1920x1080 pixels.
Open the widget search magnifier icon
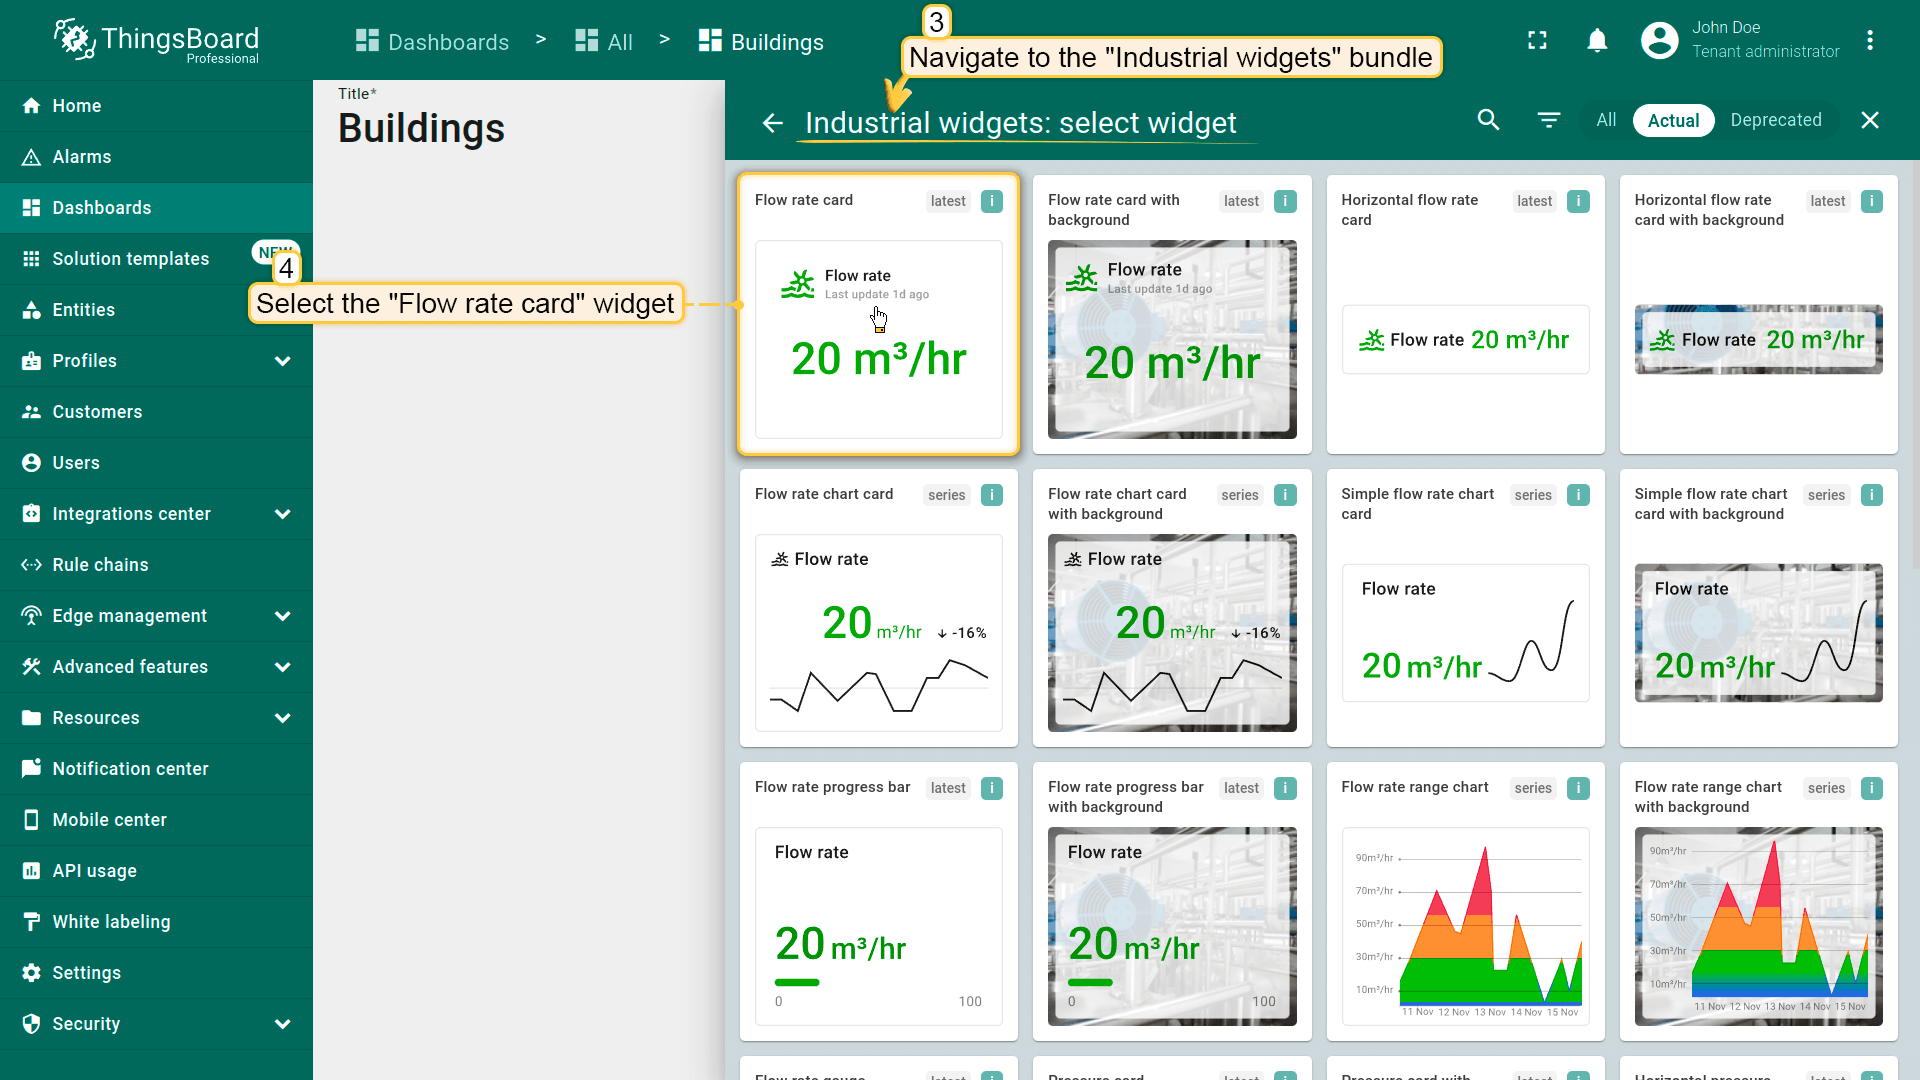tap(1488, 120)
